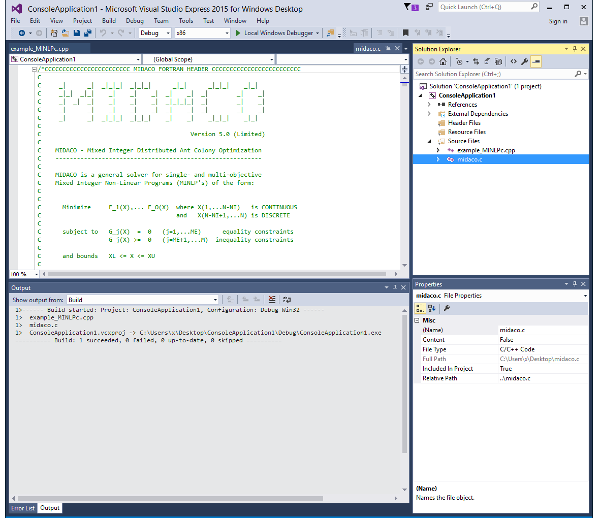Click the Show All Files icon
The height and width of the screenshot is (518, 600).
(x=498, y=62)
